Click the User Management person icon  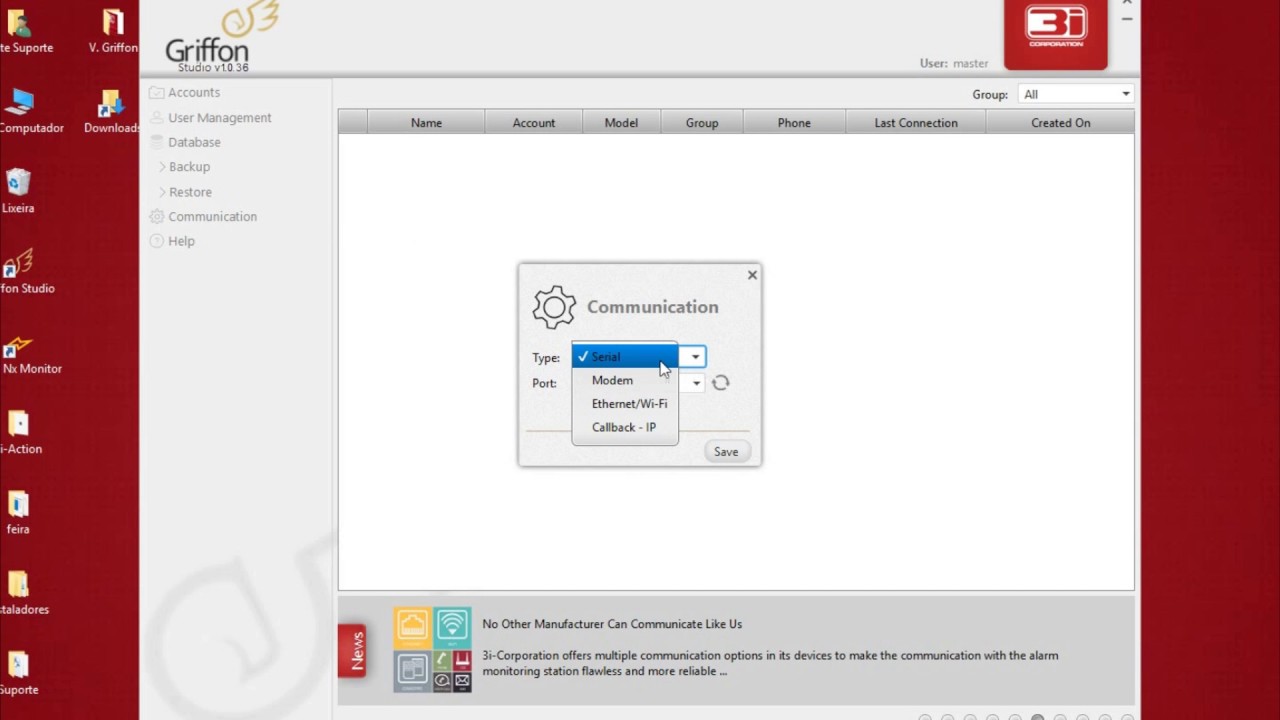[x=156, y=117]
